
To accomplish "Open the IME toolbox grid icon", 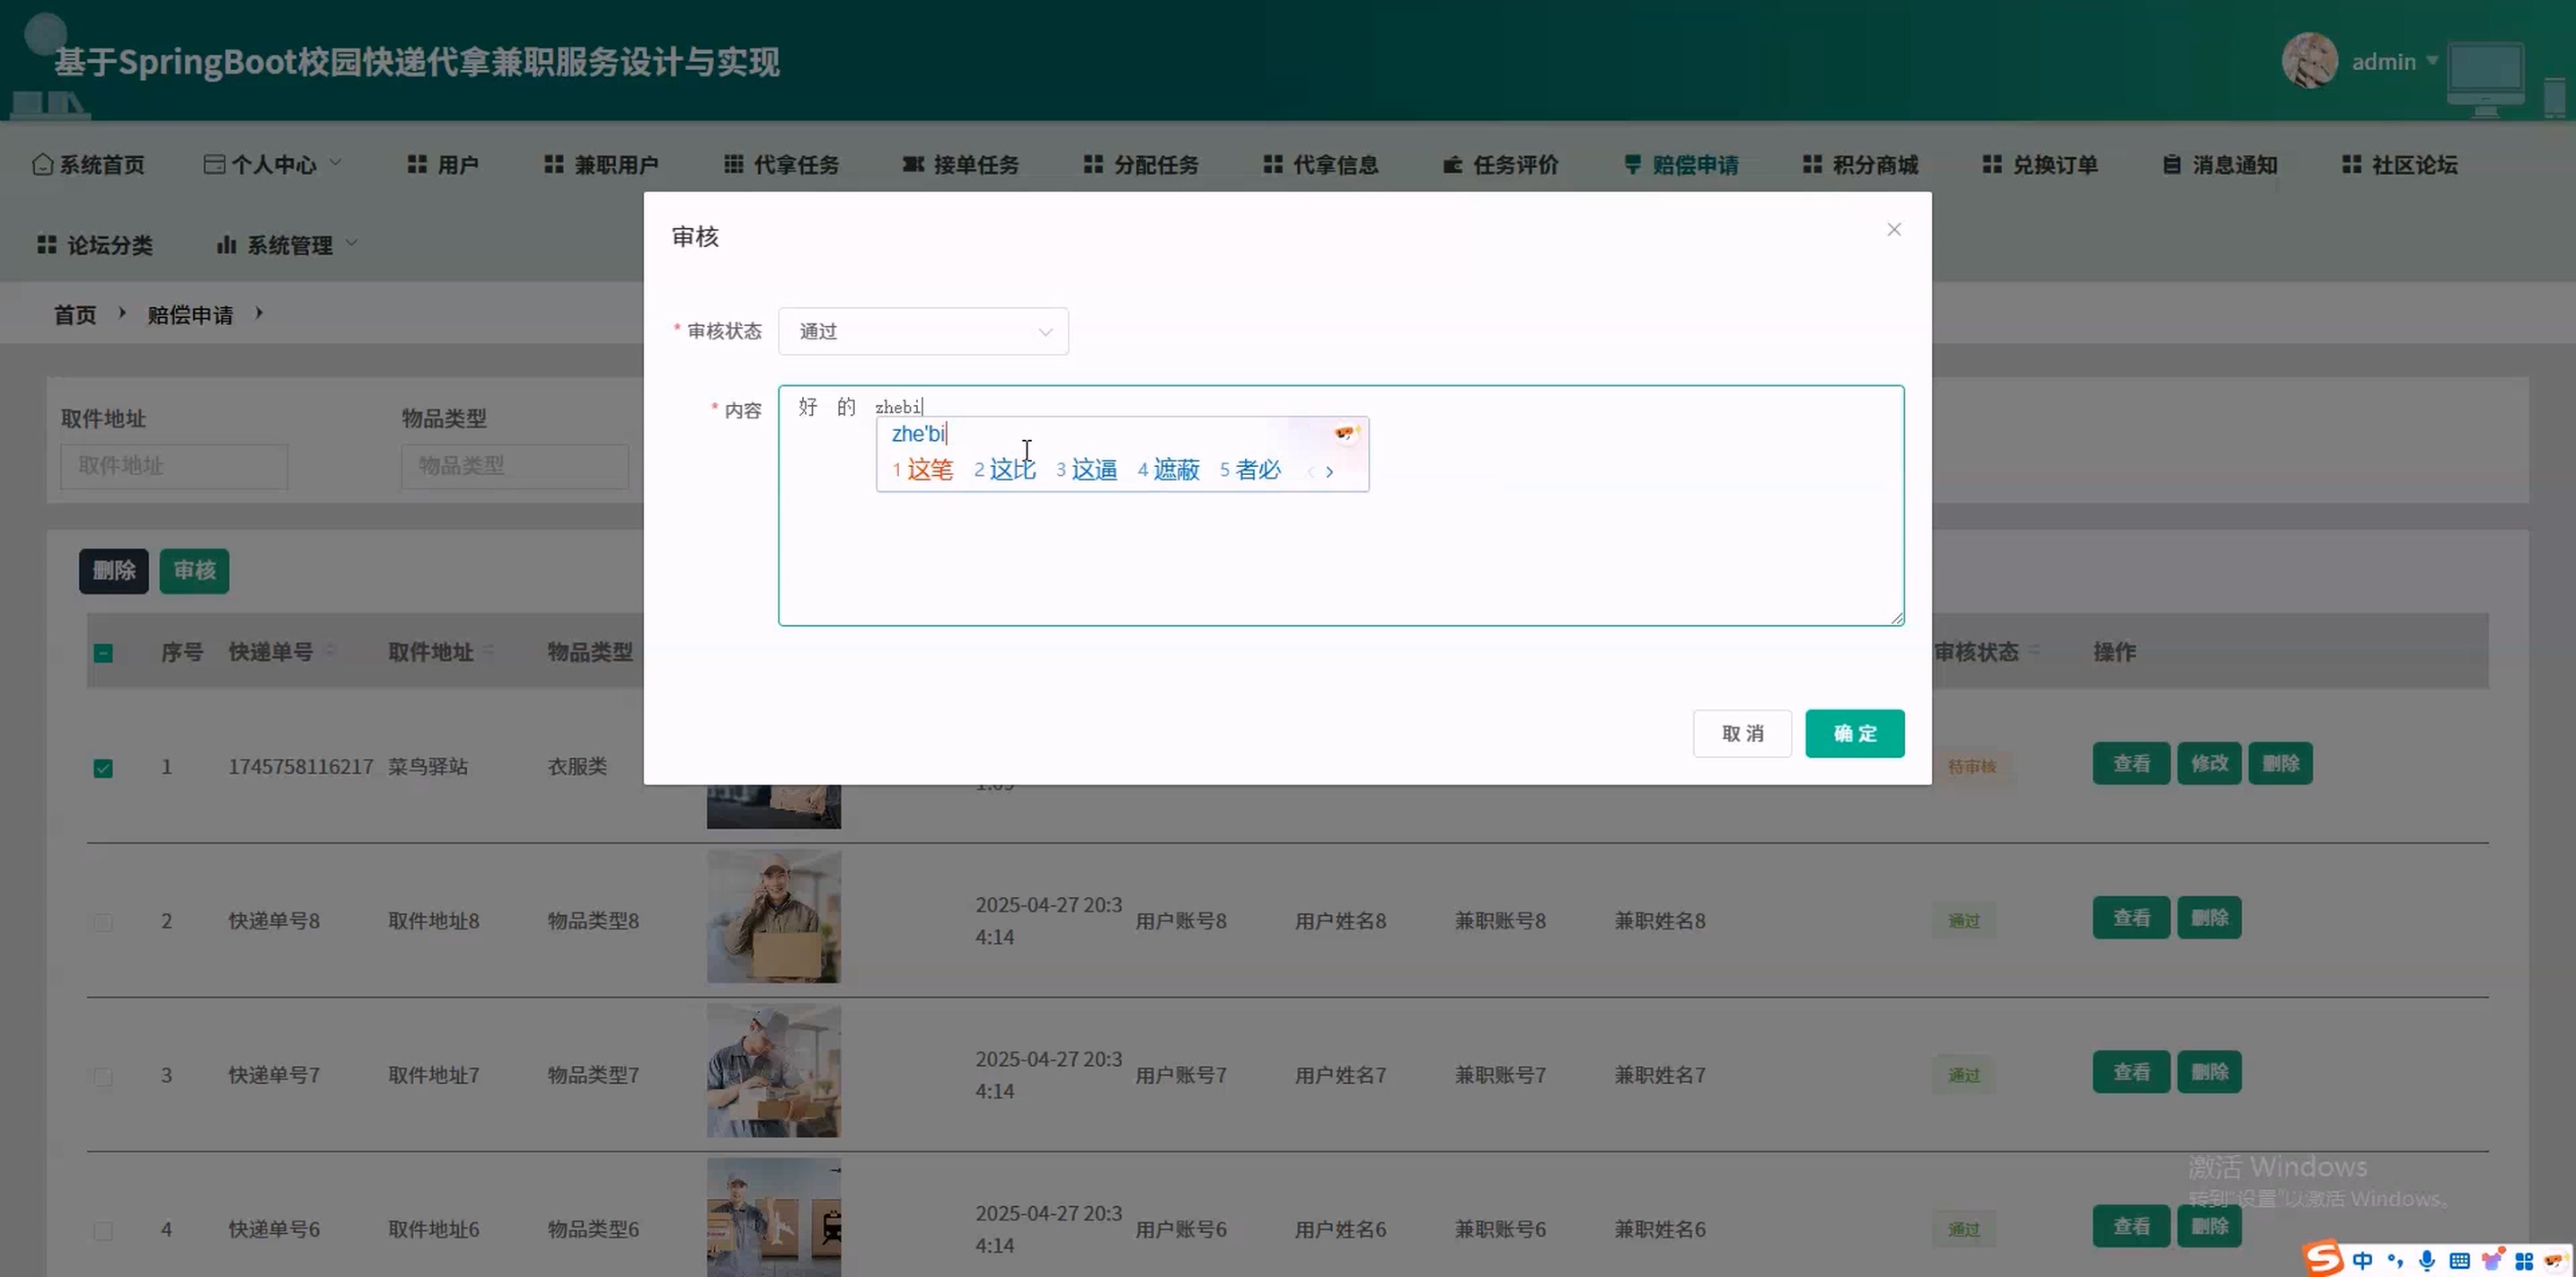I will [2523, 1260].
